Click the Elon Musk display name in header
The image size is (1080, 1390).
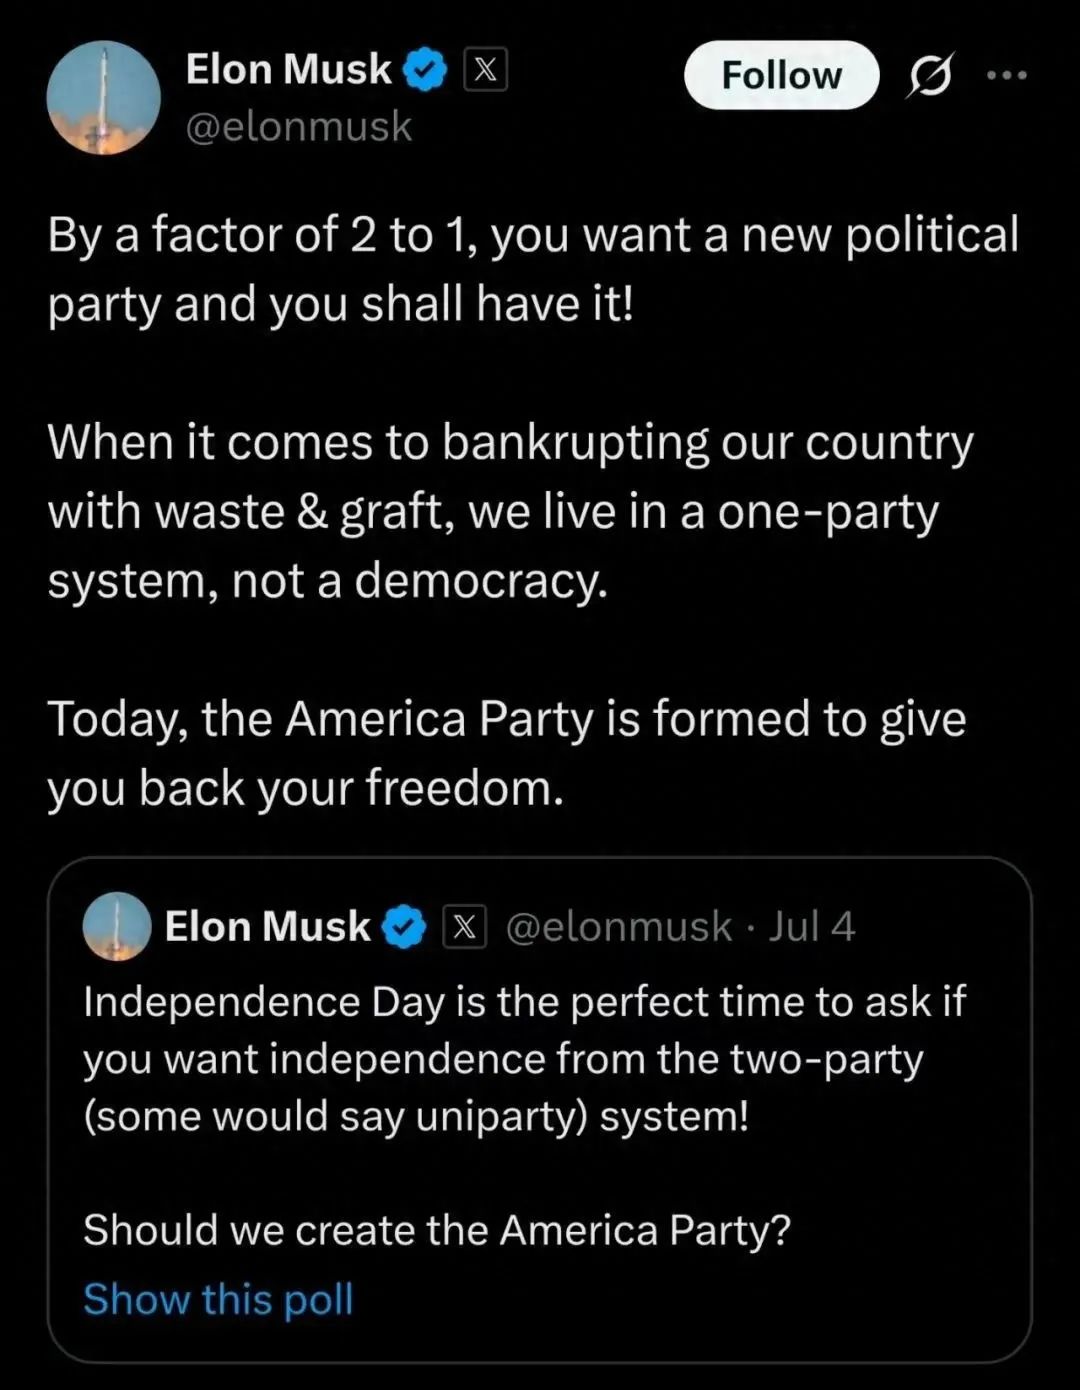click(289, 69)
